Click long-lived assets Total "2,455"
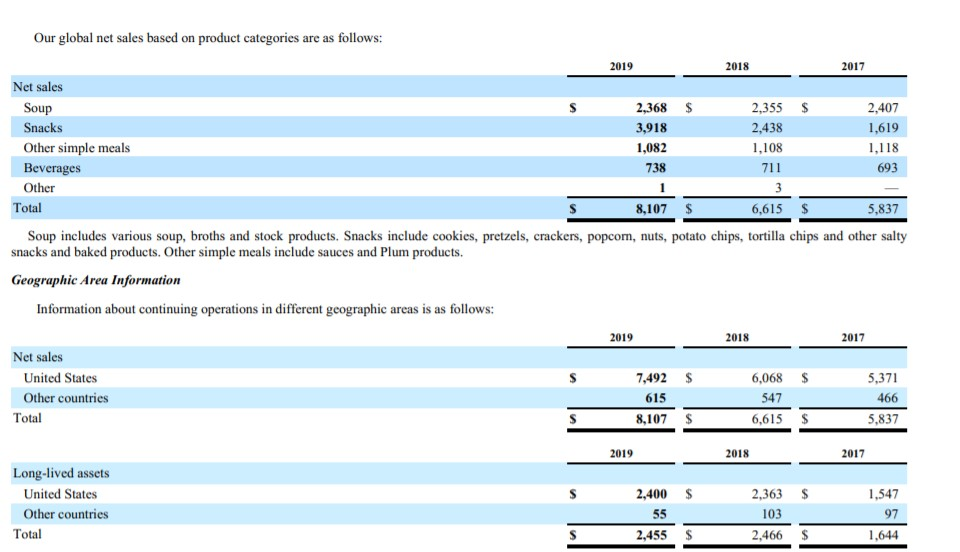960x552 pixels. (651, 535)
